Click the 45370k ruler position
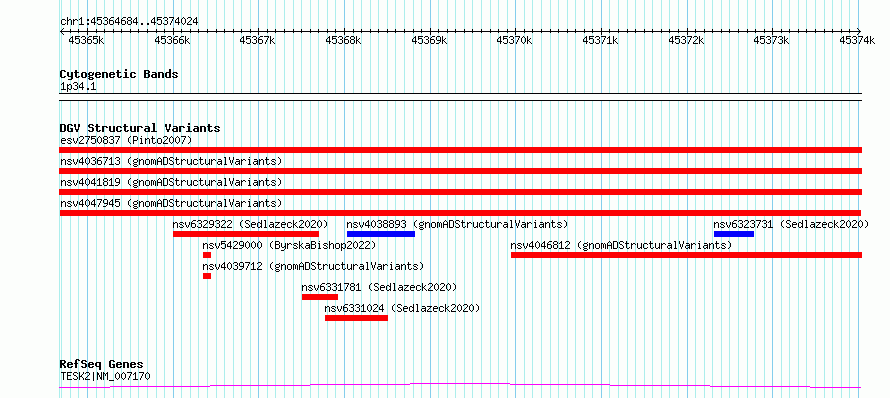Screen dimensions: 890x398 coord(515,40)
